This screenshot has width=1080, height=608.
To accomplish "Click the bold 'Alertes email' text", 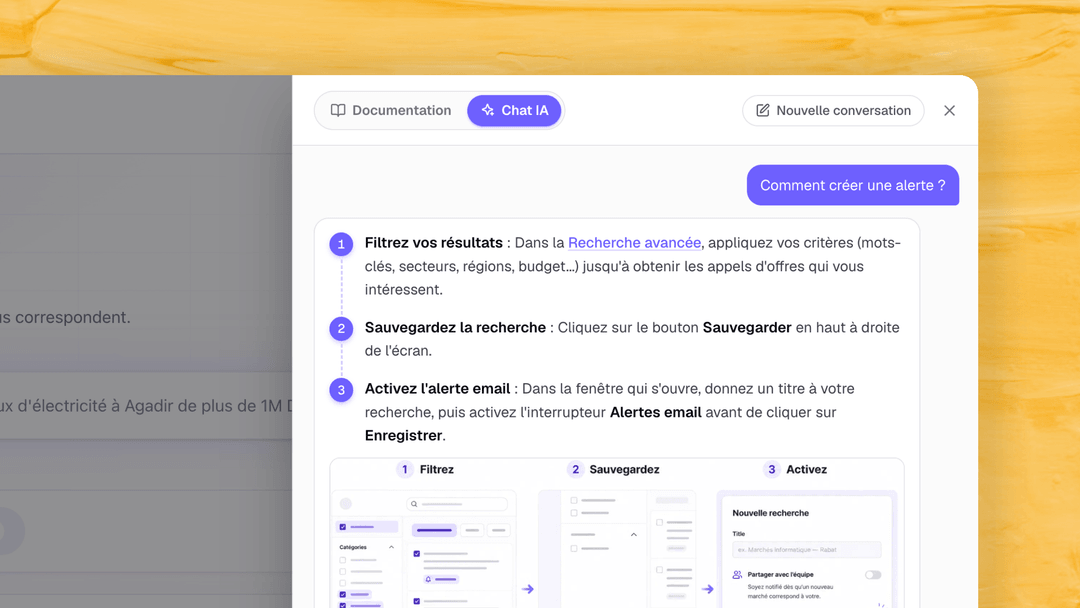I will point(656,412).
